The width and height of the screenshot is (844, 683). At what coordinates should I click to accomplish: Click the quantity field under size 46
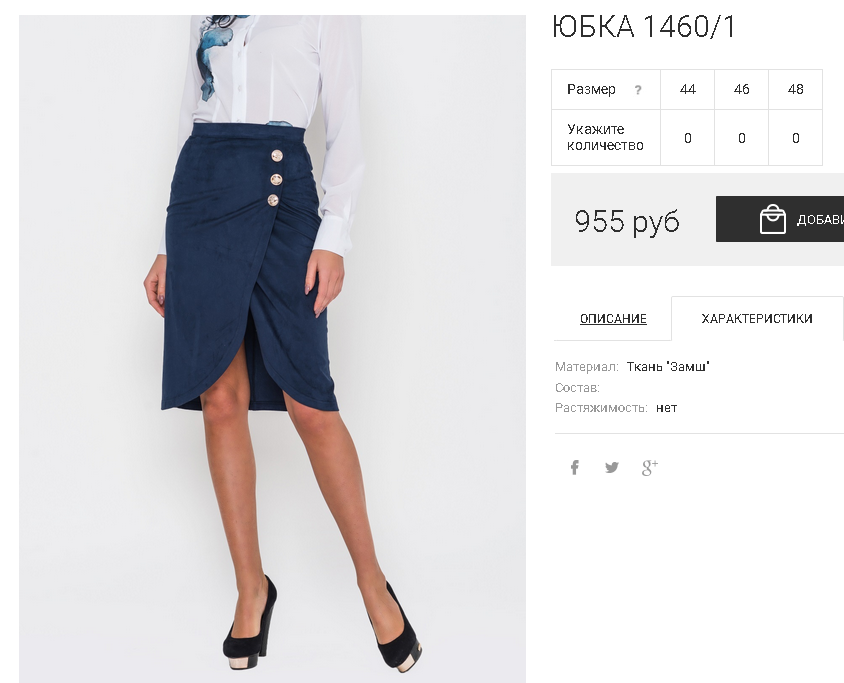[x=741, y=138]
